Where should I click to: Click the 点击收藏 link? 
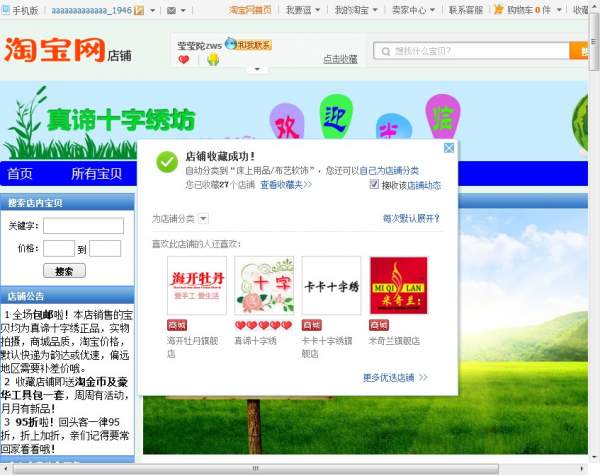click(x=340, y=59)
